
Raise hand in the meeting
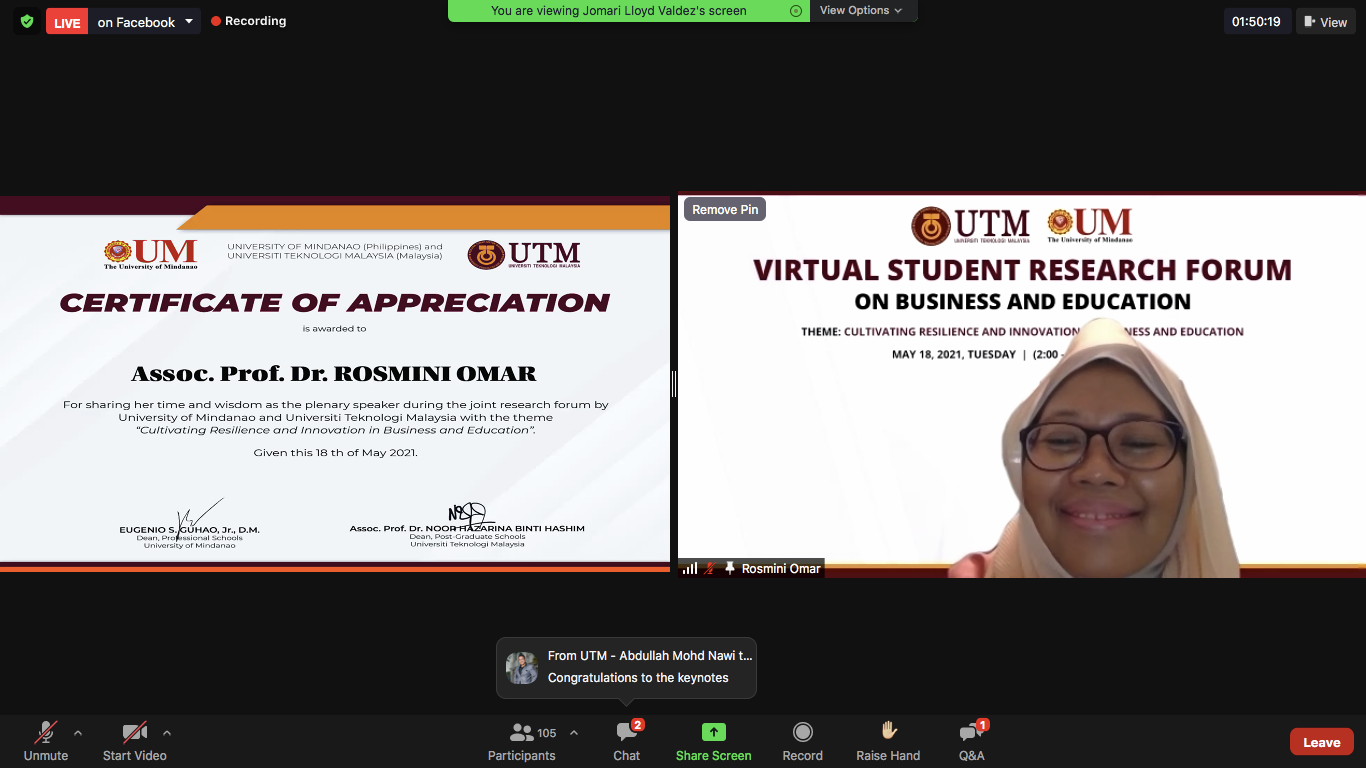coord(888,742)
